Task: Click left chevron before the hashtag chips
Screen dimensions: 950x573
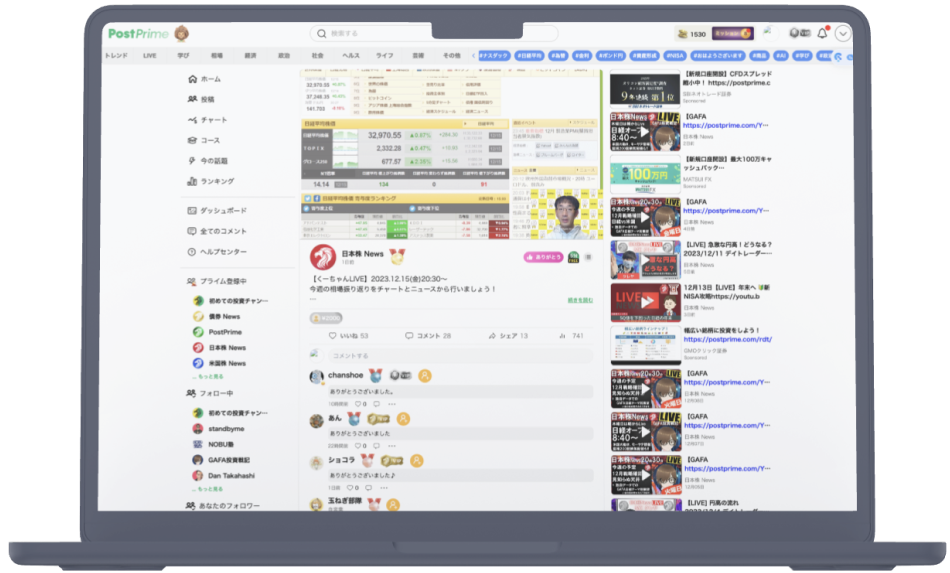Action: click(473, 55)
